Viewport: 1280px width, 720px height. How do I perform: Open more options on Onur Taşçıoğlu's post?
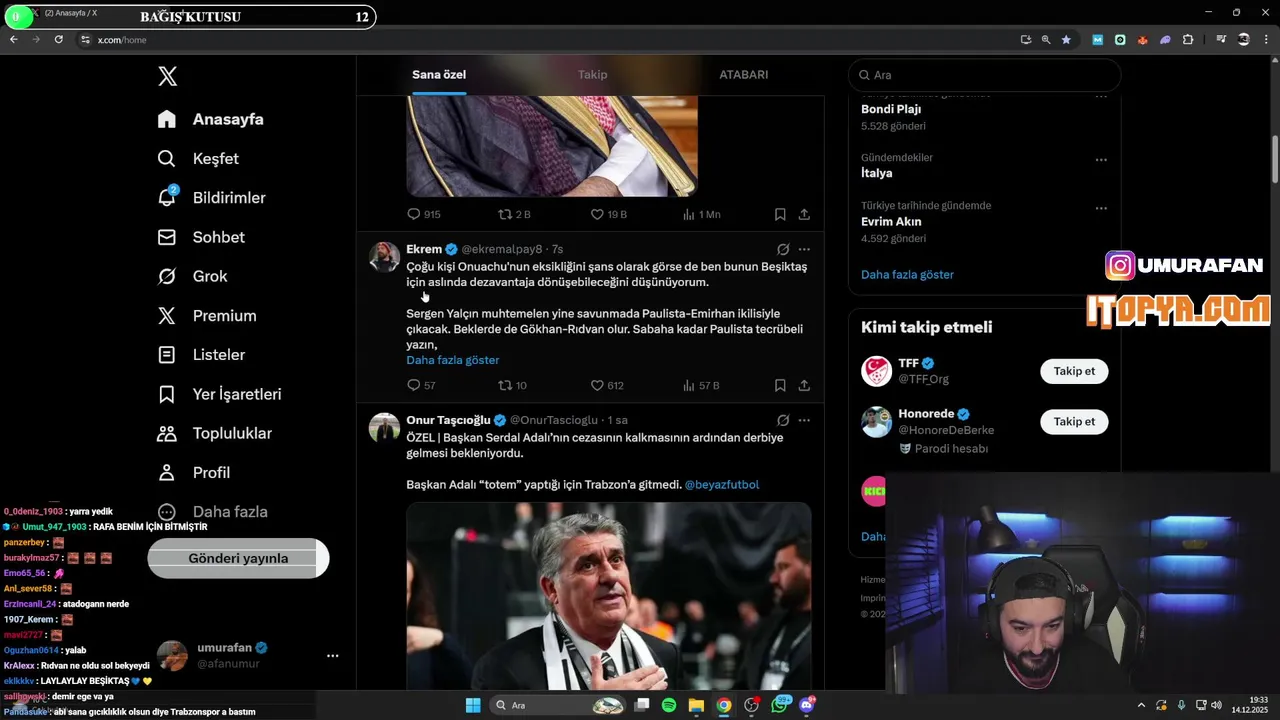pyautogui.click(x=804, y=420)
